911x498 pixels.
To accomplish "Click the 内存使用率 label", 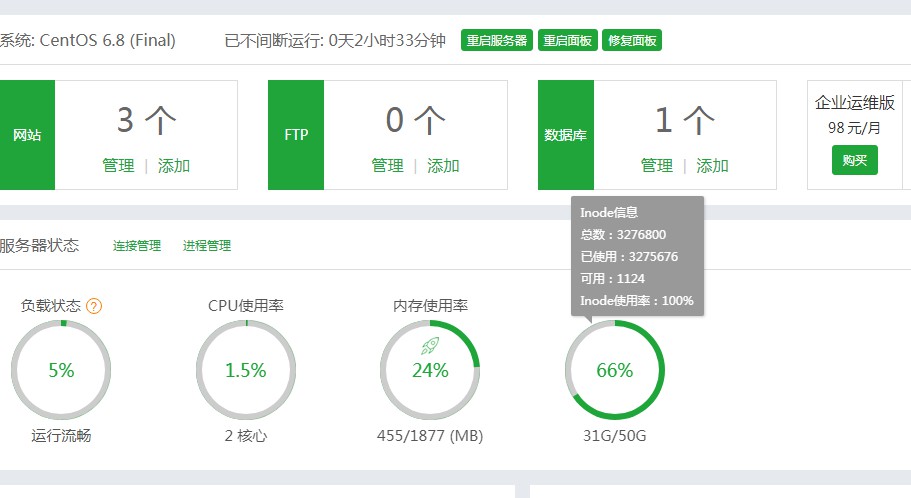I will pos(430,306).
